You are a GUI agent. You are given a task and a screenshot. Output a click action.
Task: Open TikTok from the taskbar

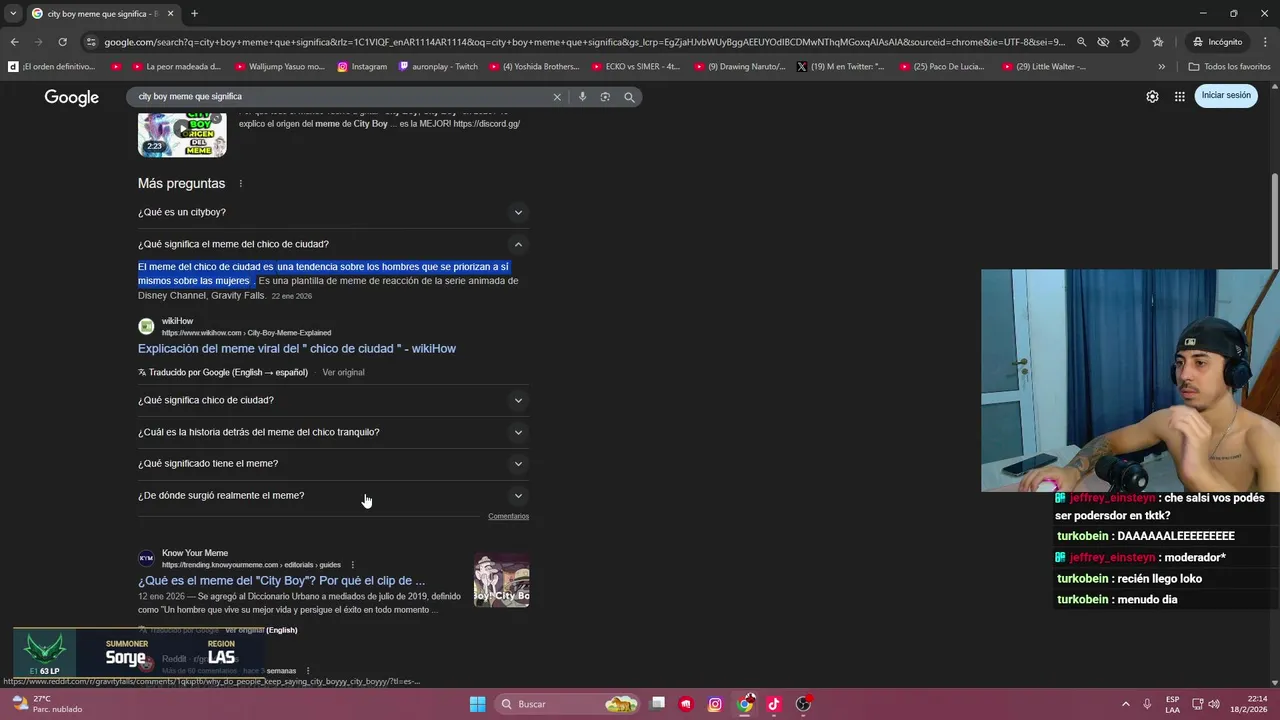[773, 704]
